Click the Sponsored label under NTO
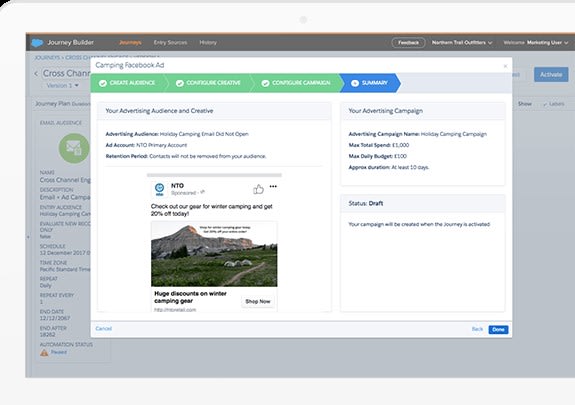The image size is (575, 405). 183,193
